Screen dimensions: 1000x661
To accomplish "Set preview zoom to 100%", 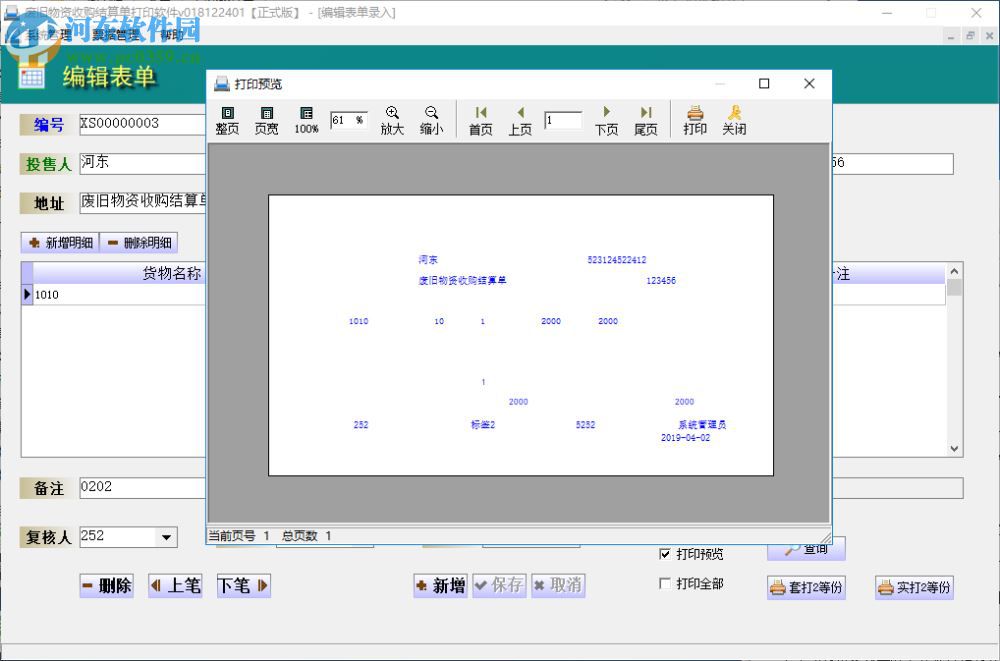I will tap(305, 118).
